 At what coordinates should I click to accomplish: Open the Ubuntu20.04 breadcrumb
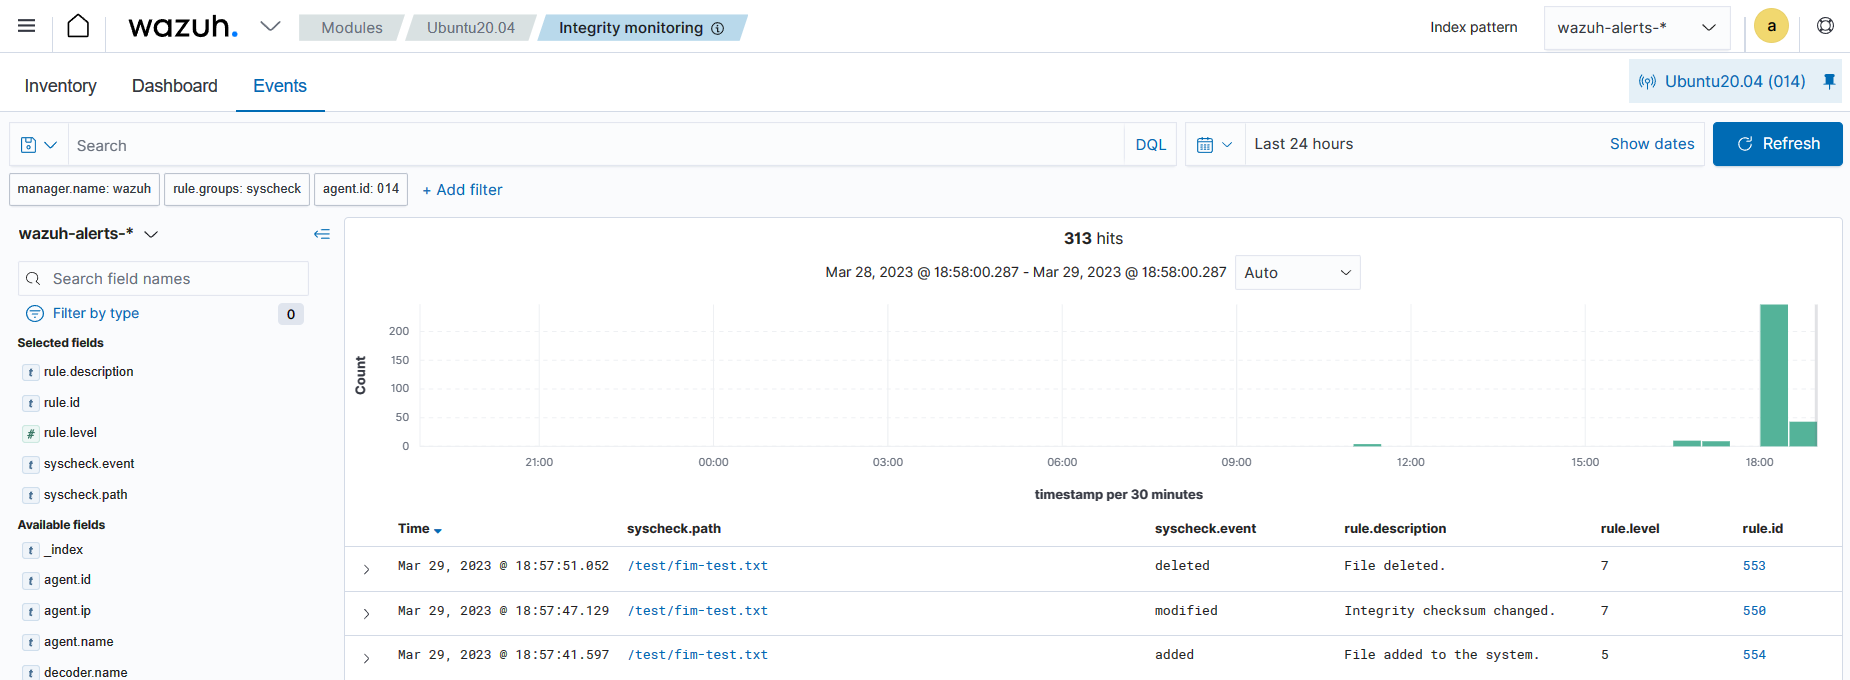tap(471, 28)
